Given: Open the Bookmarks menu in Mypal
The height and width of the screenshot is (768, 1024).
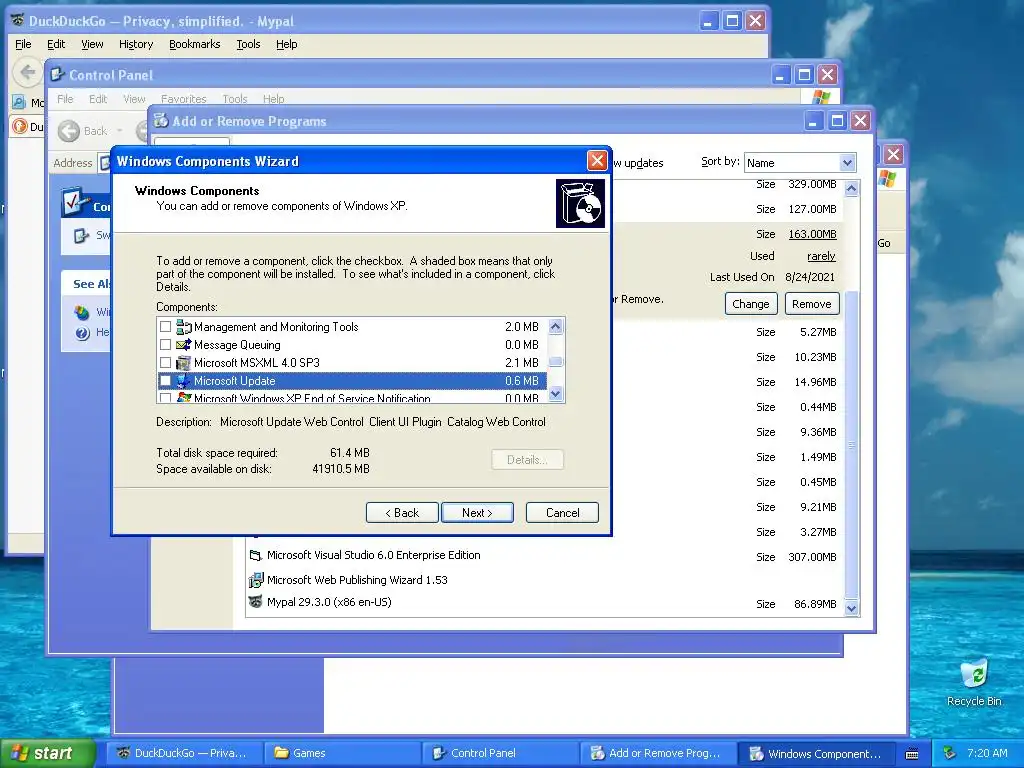Looking at the screenshot, I should tap(195, 44).
